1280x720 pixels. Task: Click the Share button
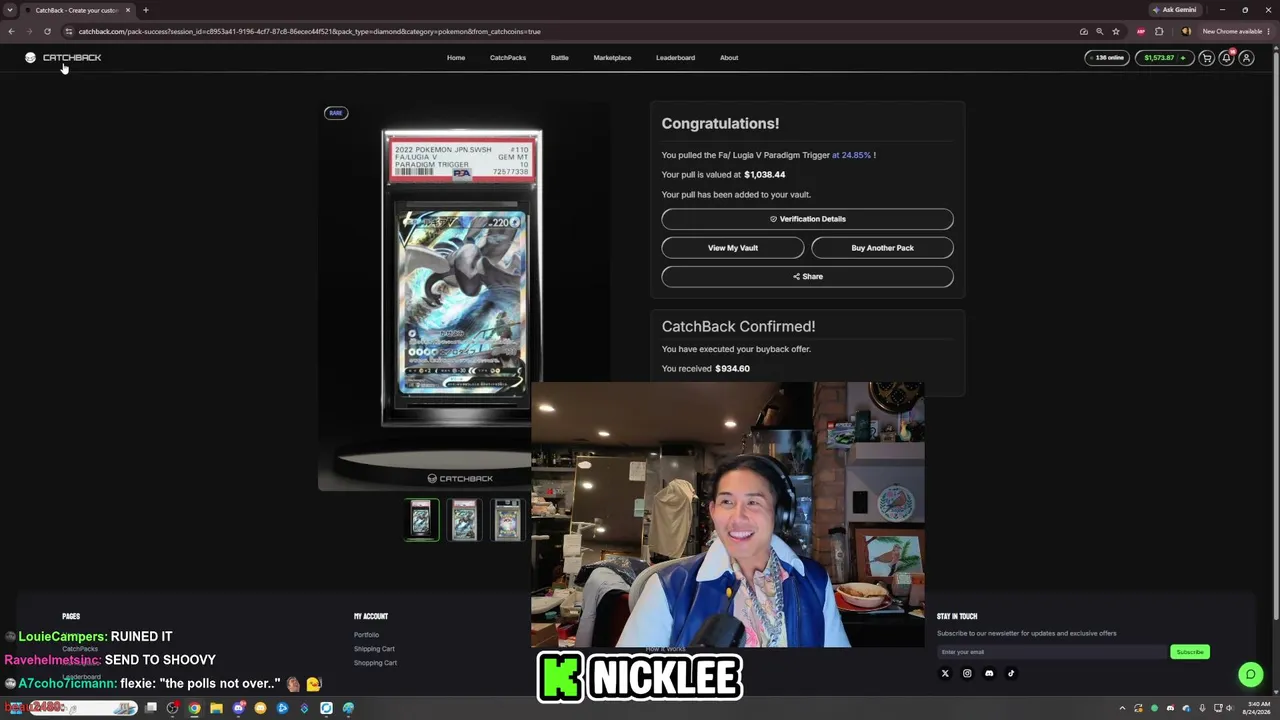click(x=807, y=277)
